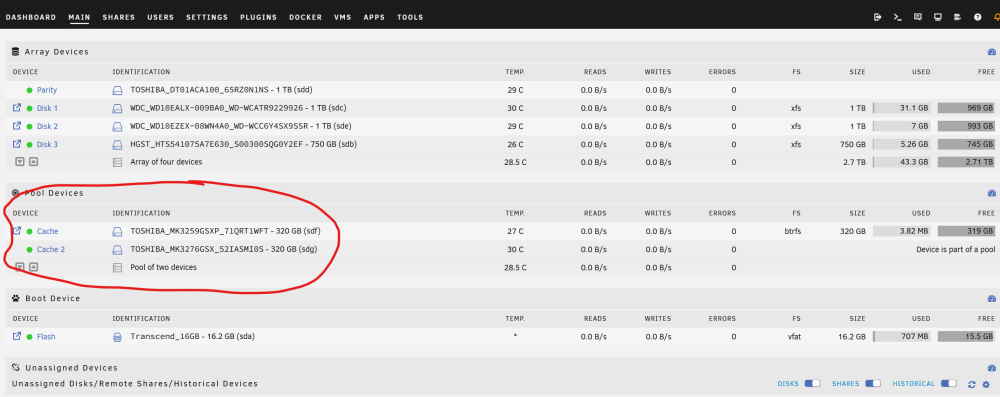Image resolution: width=1000 pixels, height=397 pixels.
Task: Toggle the HISTORICAL switch
Action: point(949,384)
